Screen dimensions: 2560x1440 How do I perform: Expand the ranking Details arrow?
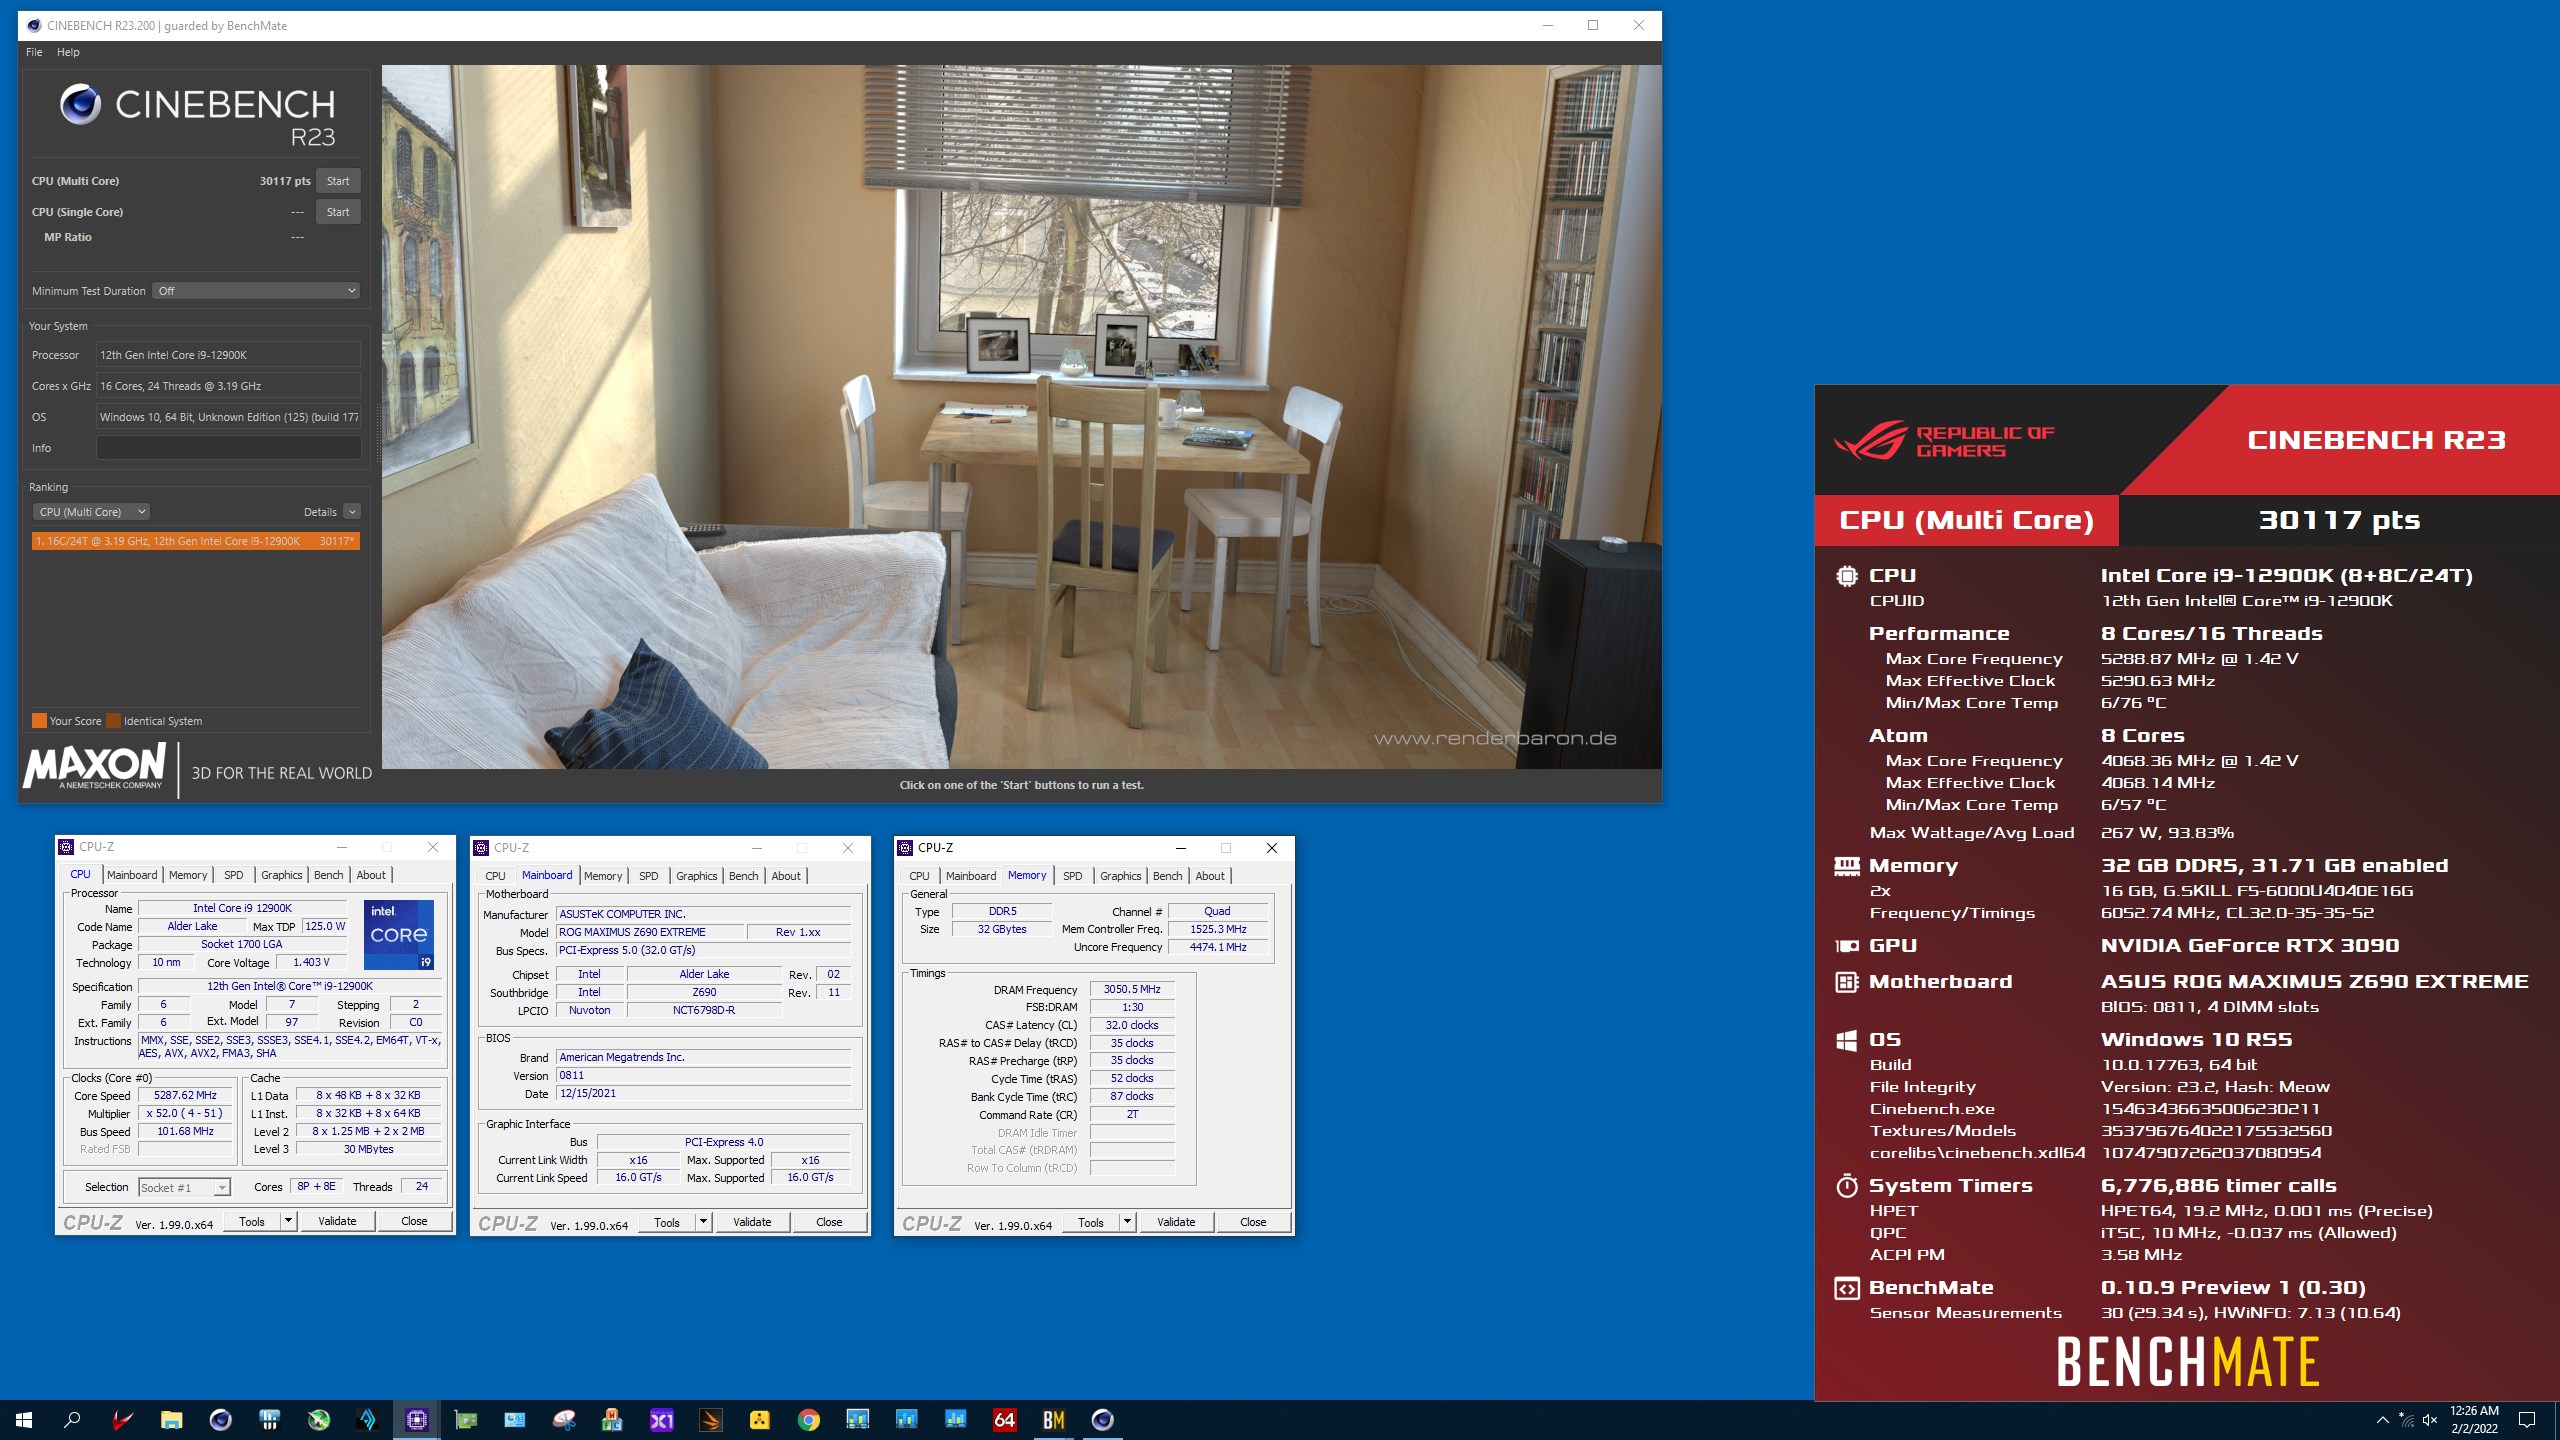tap(352, 512)
